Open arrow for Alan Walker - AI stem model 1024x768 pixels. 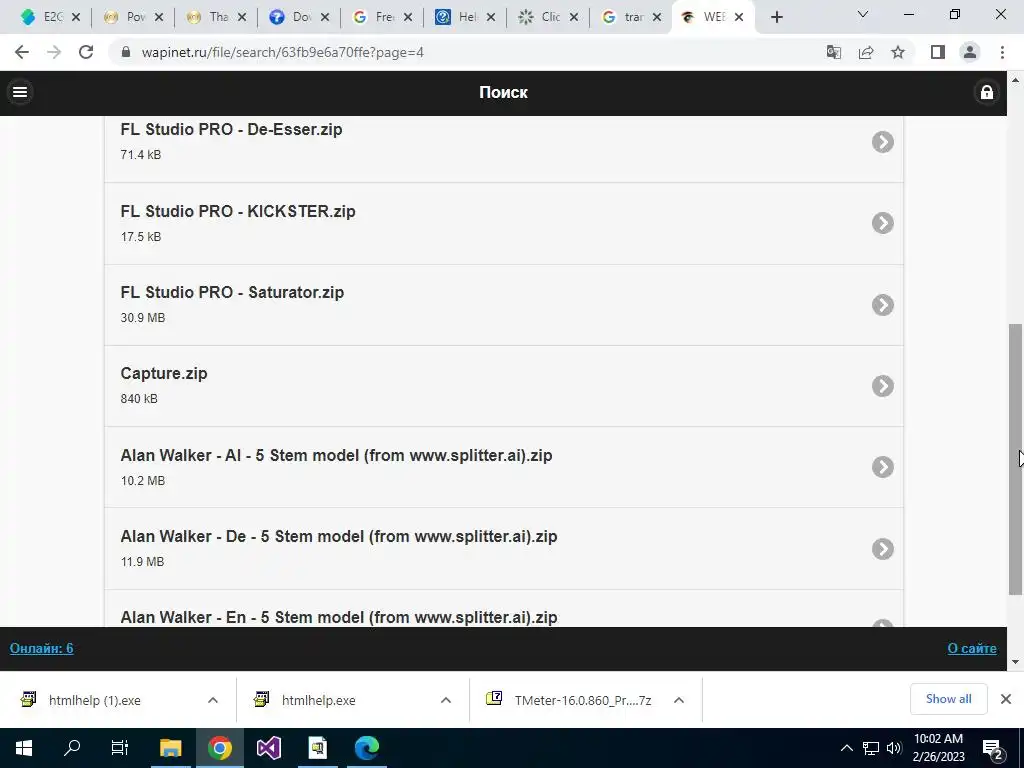[882, 467]
